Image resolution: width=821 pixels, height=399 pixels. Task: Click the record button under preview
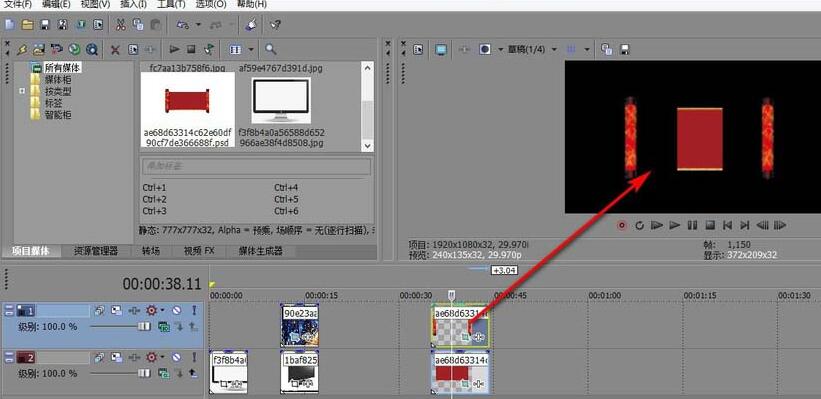pos(622,225)
